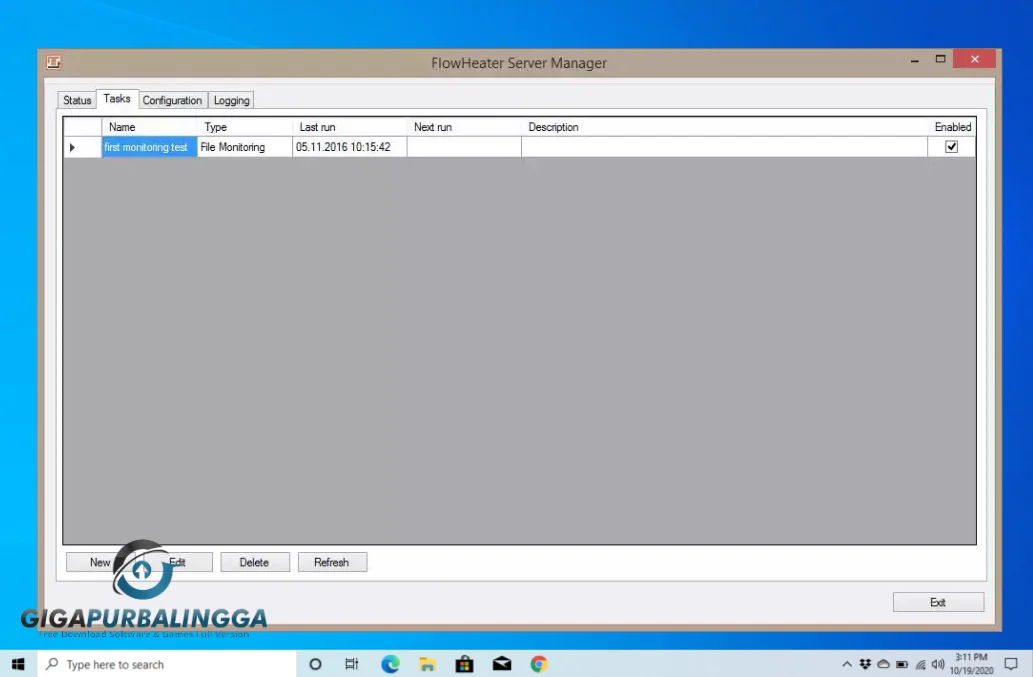Launch Microsoft Edge from the taskbar
Image resolution: width=1033 pixels, height=677 pixels.
[x=390, y=664]
